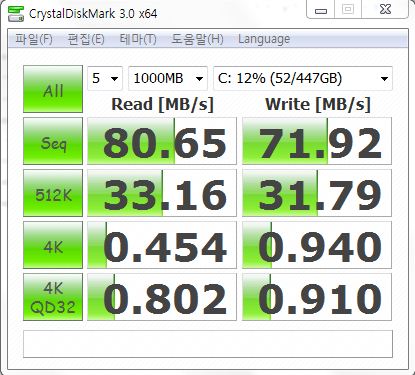Screen dimensions: 415x375
Task: Open the 도움말(H) menu
Action: point(197,39)
